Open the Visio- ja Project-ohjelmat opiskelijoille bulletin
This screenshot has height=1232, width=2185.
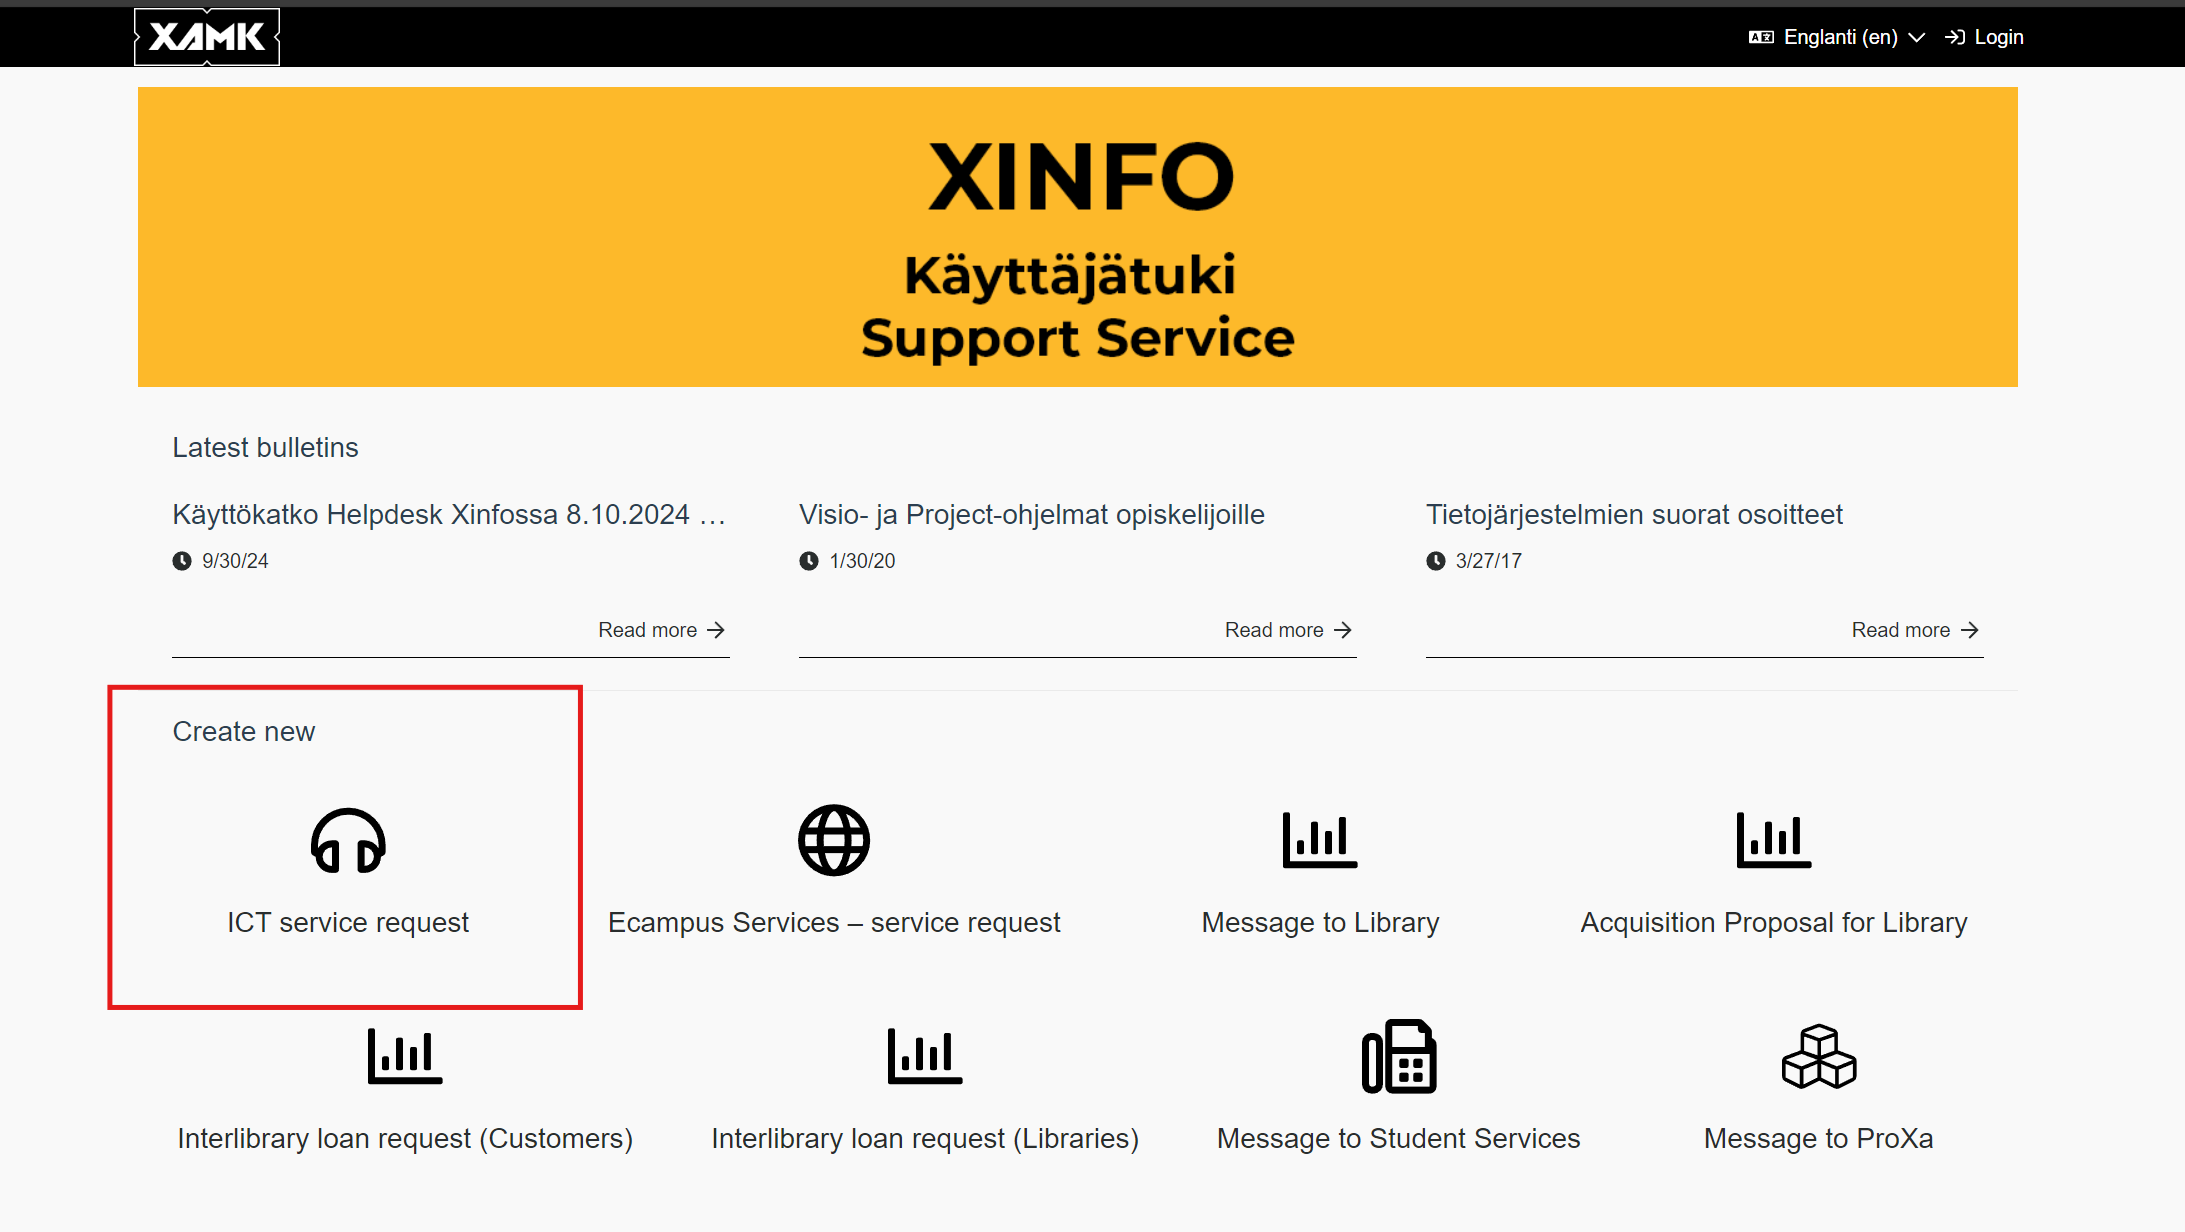1031,514
